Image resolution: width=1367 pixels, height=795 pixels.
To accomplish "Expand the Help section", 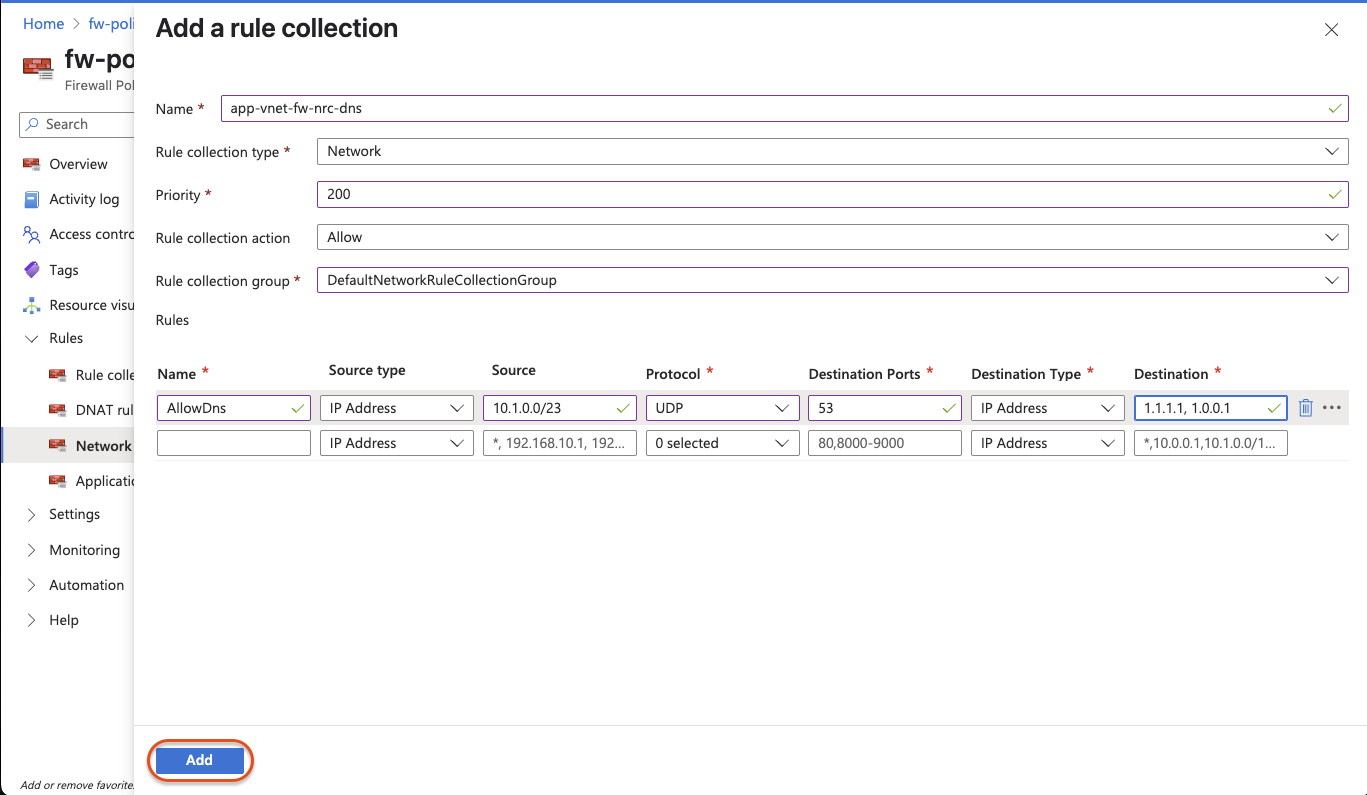I will pos(31,620).
